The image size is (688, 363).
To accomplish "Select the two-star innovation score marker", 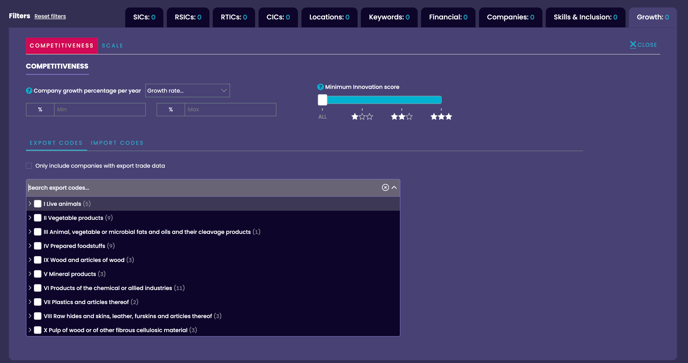I will click(401, 117).
